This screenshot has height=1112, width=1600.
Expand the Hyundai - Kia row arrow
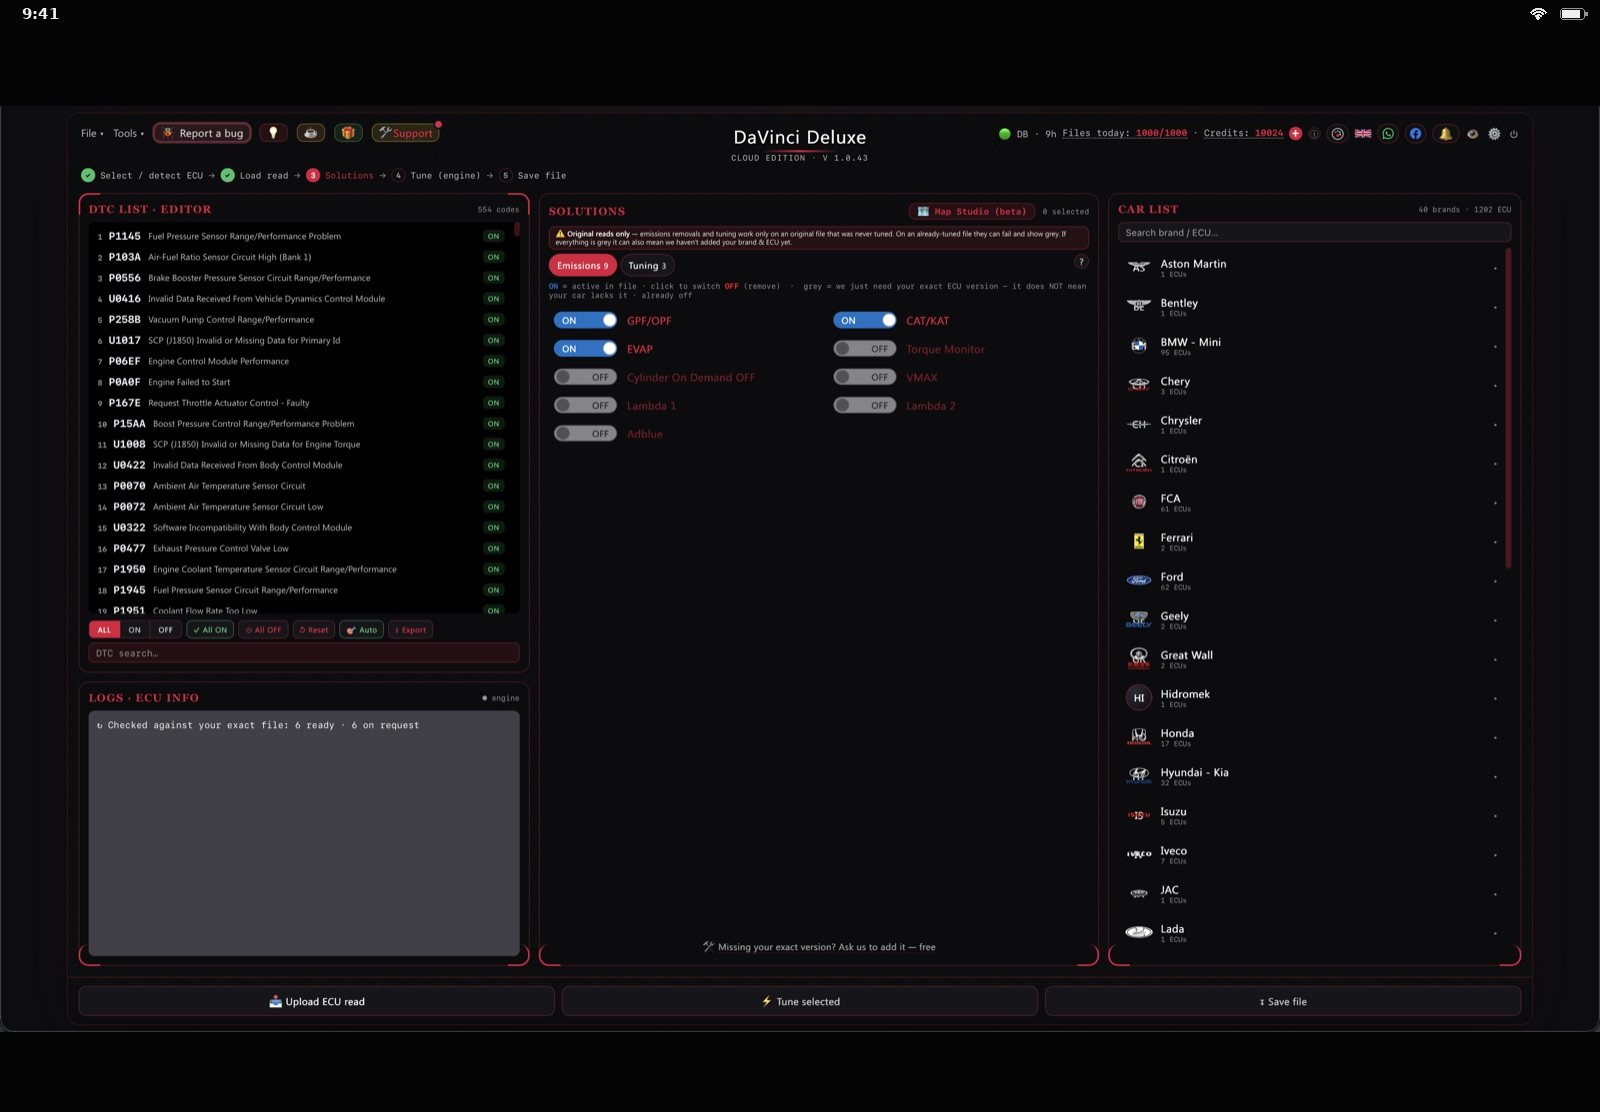tap(1495, 777)
